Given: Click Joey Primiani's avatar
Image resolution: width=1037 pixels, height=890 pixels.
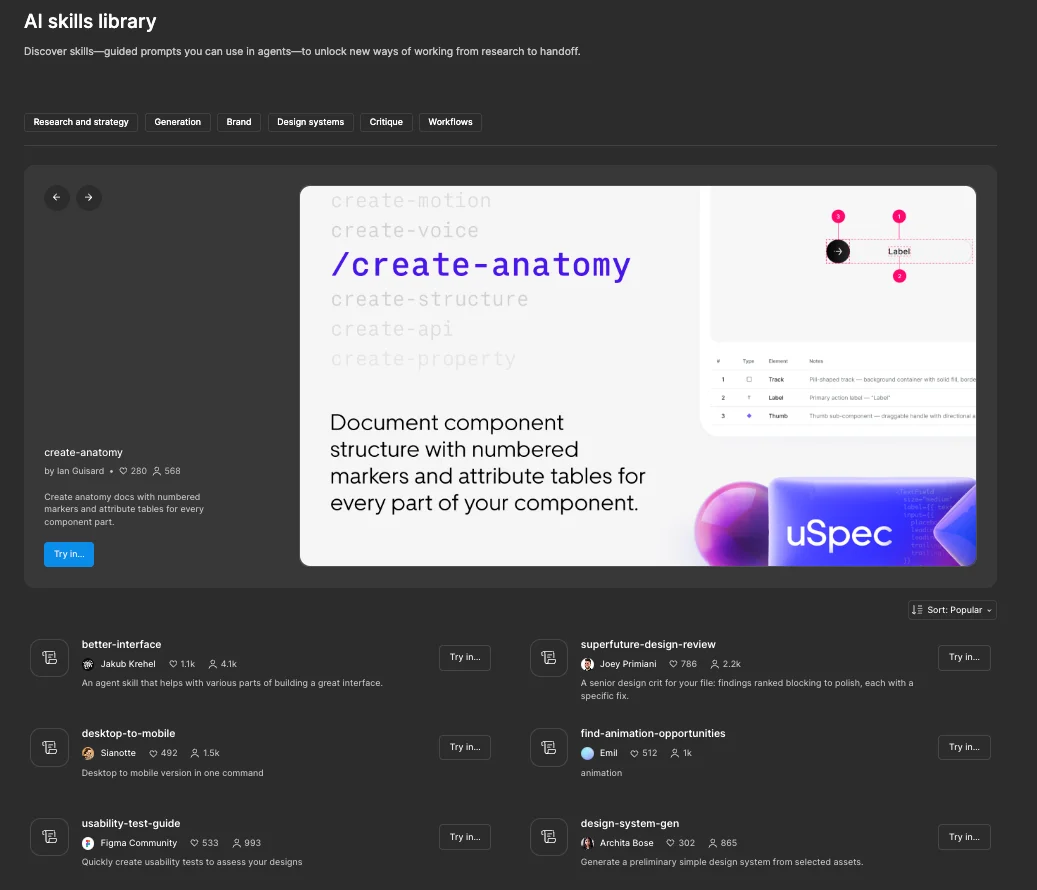Looking at the screenshot, I should point(587,664).
